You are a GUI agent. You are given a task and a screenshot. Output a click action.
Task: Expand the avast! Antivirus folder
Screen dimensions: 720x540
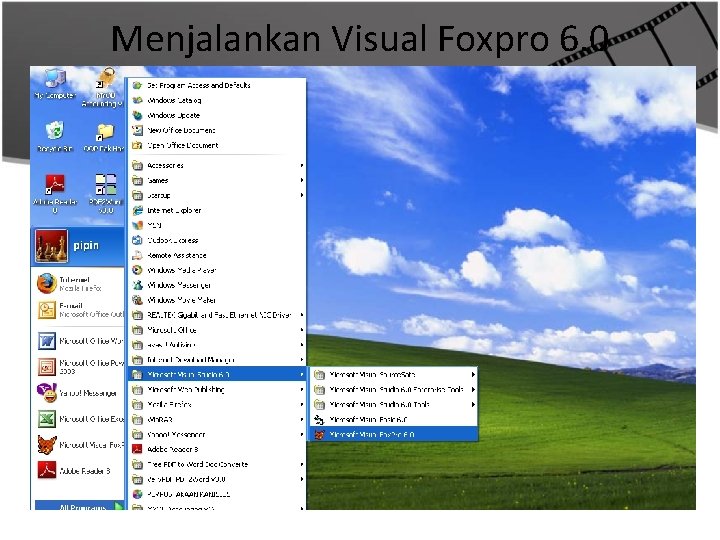point(216,345)
